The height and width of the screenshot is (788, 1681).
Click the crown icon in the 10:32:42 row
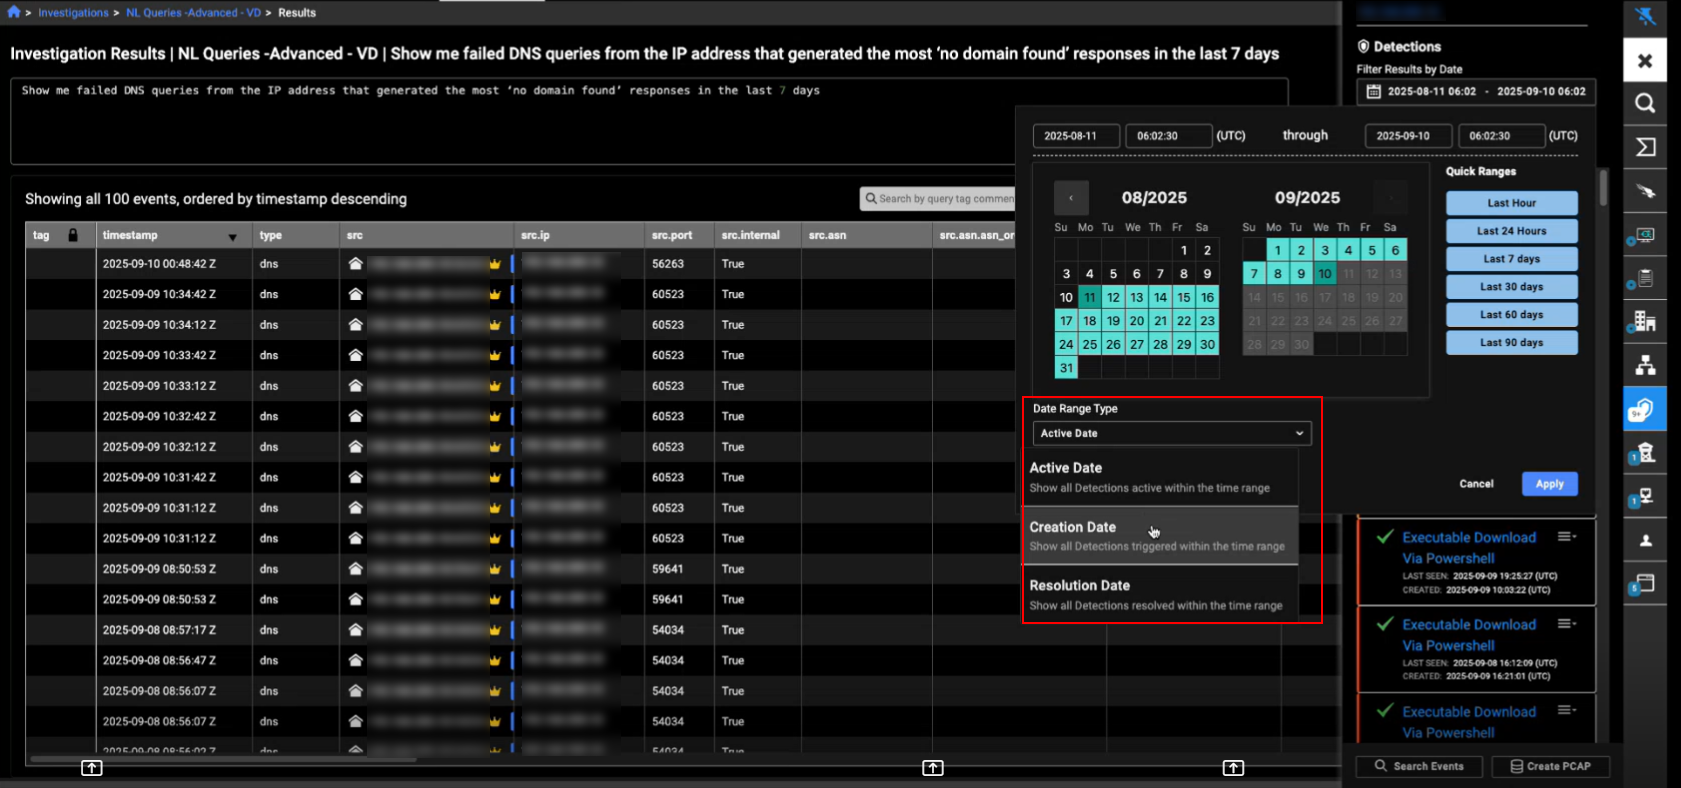[494, 417]
